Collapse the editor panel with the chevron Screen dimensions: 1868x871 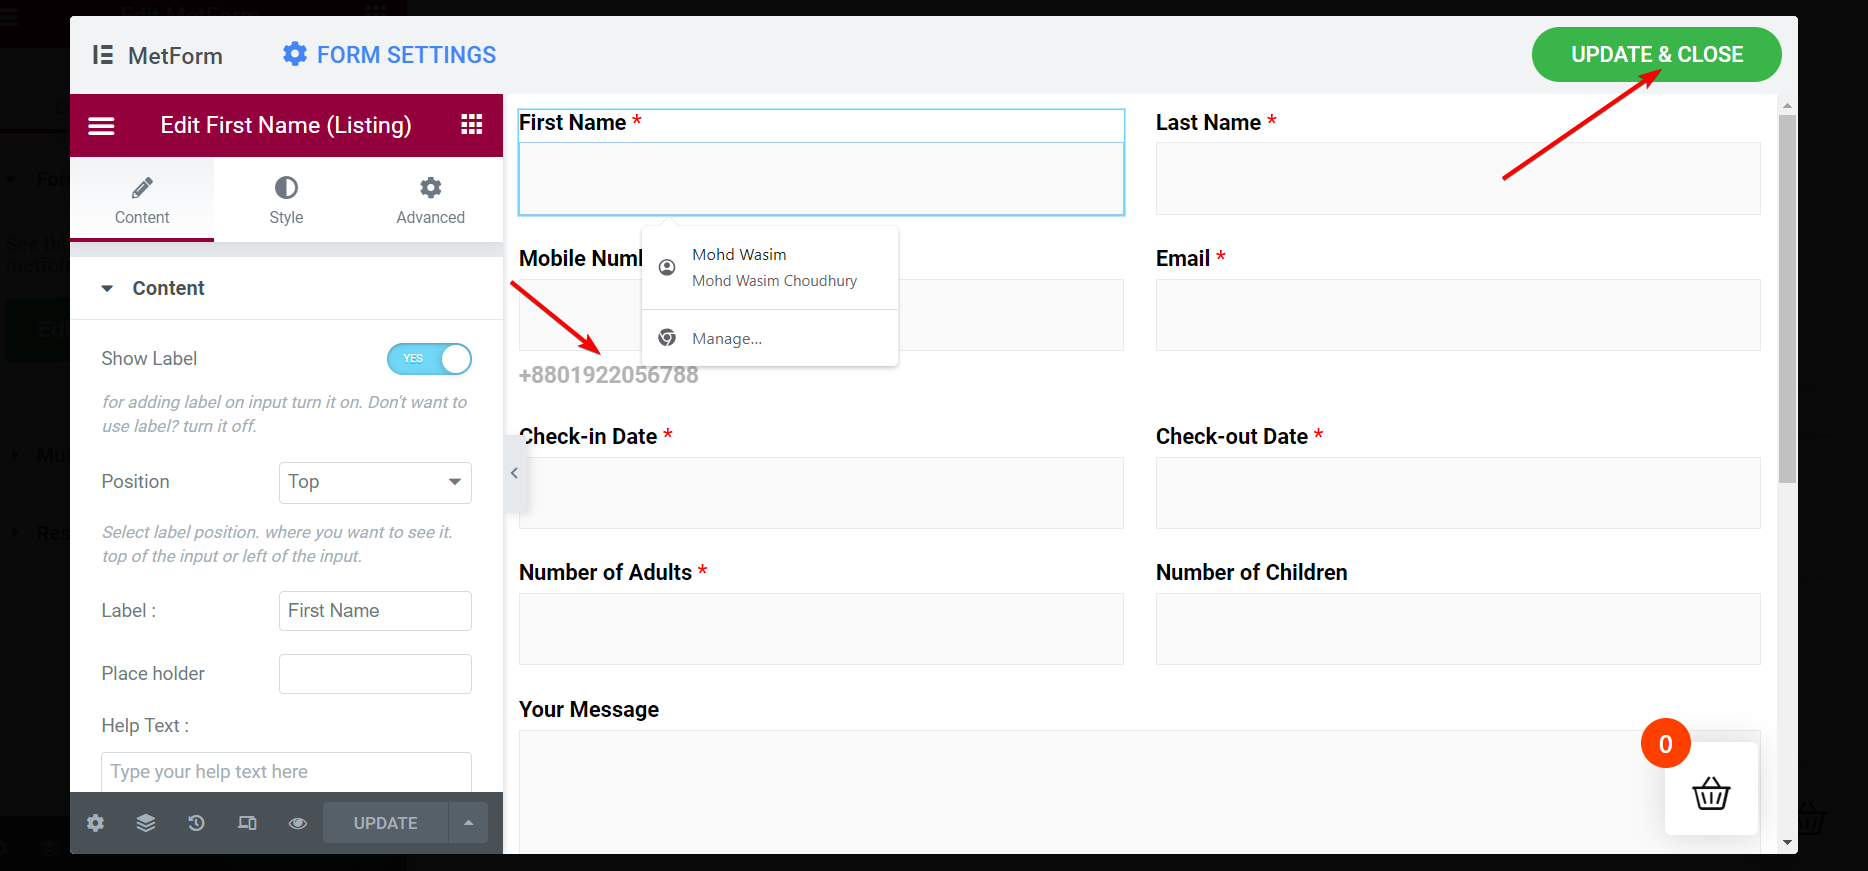[x=514, y=473]
